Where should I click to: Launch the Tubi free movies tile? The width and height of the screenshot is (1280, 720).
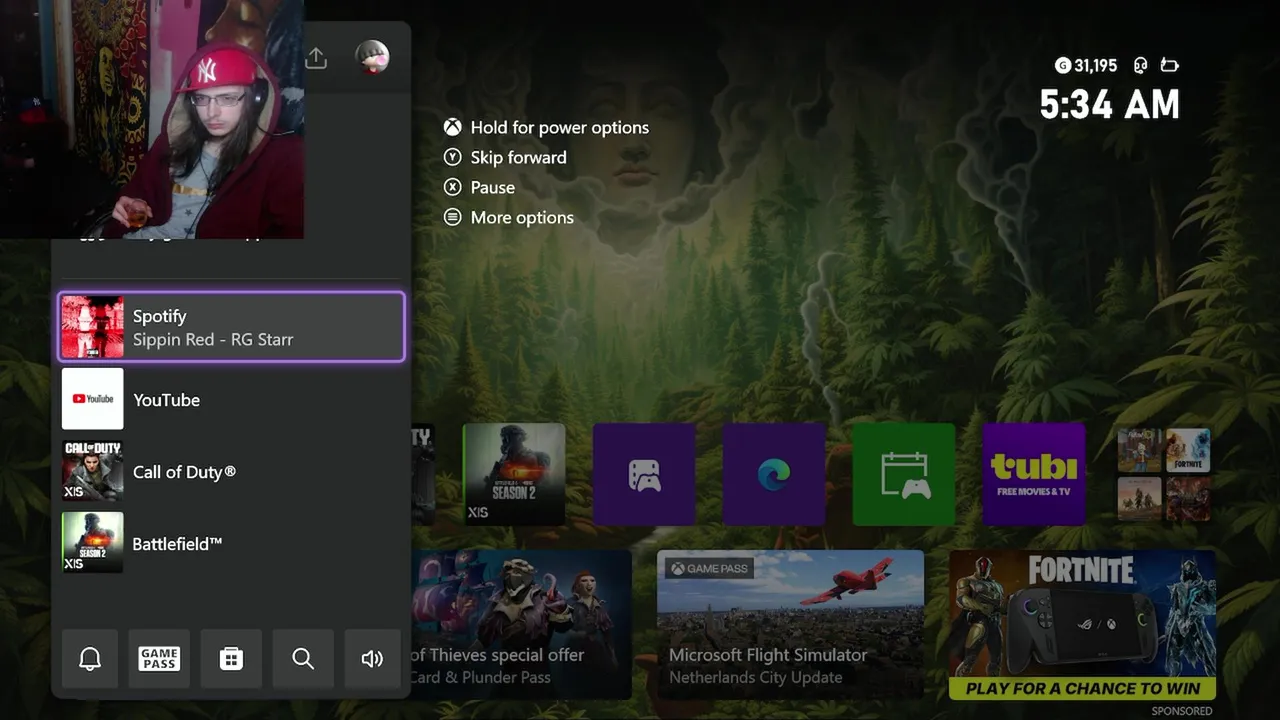(x=1034, y=474)
